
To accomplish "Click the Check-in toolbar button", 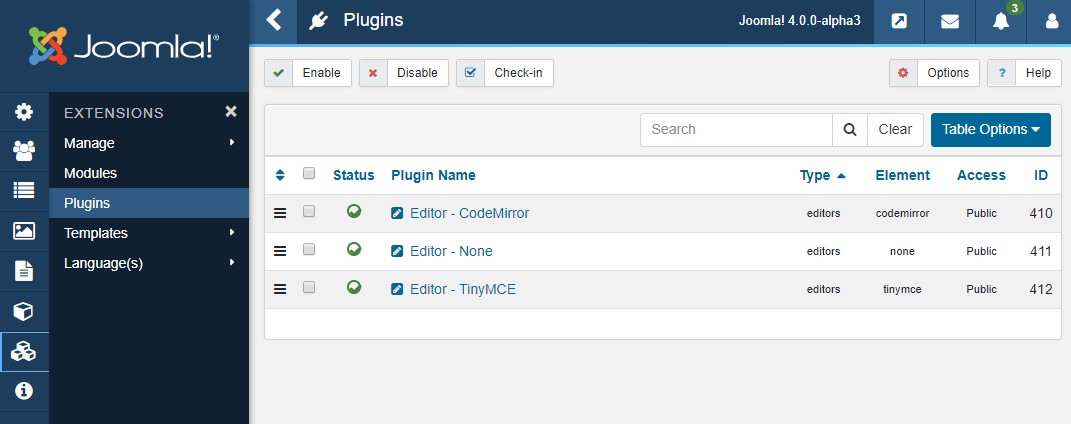I will click(505, 73).
